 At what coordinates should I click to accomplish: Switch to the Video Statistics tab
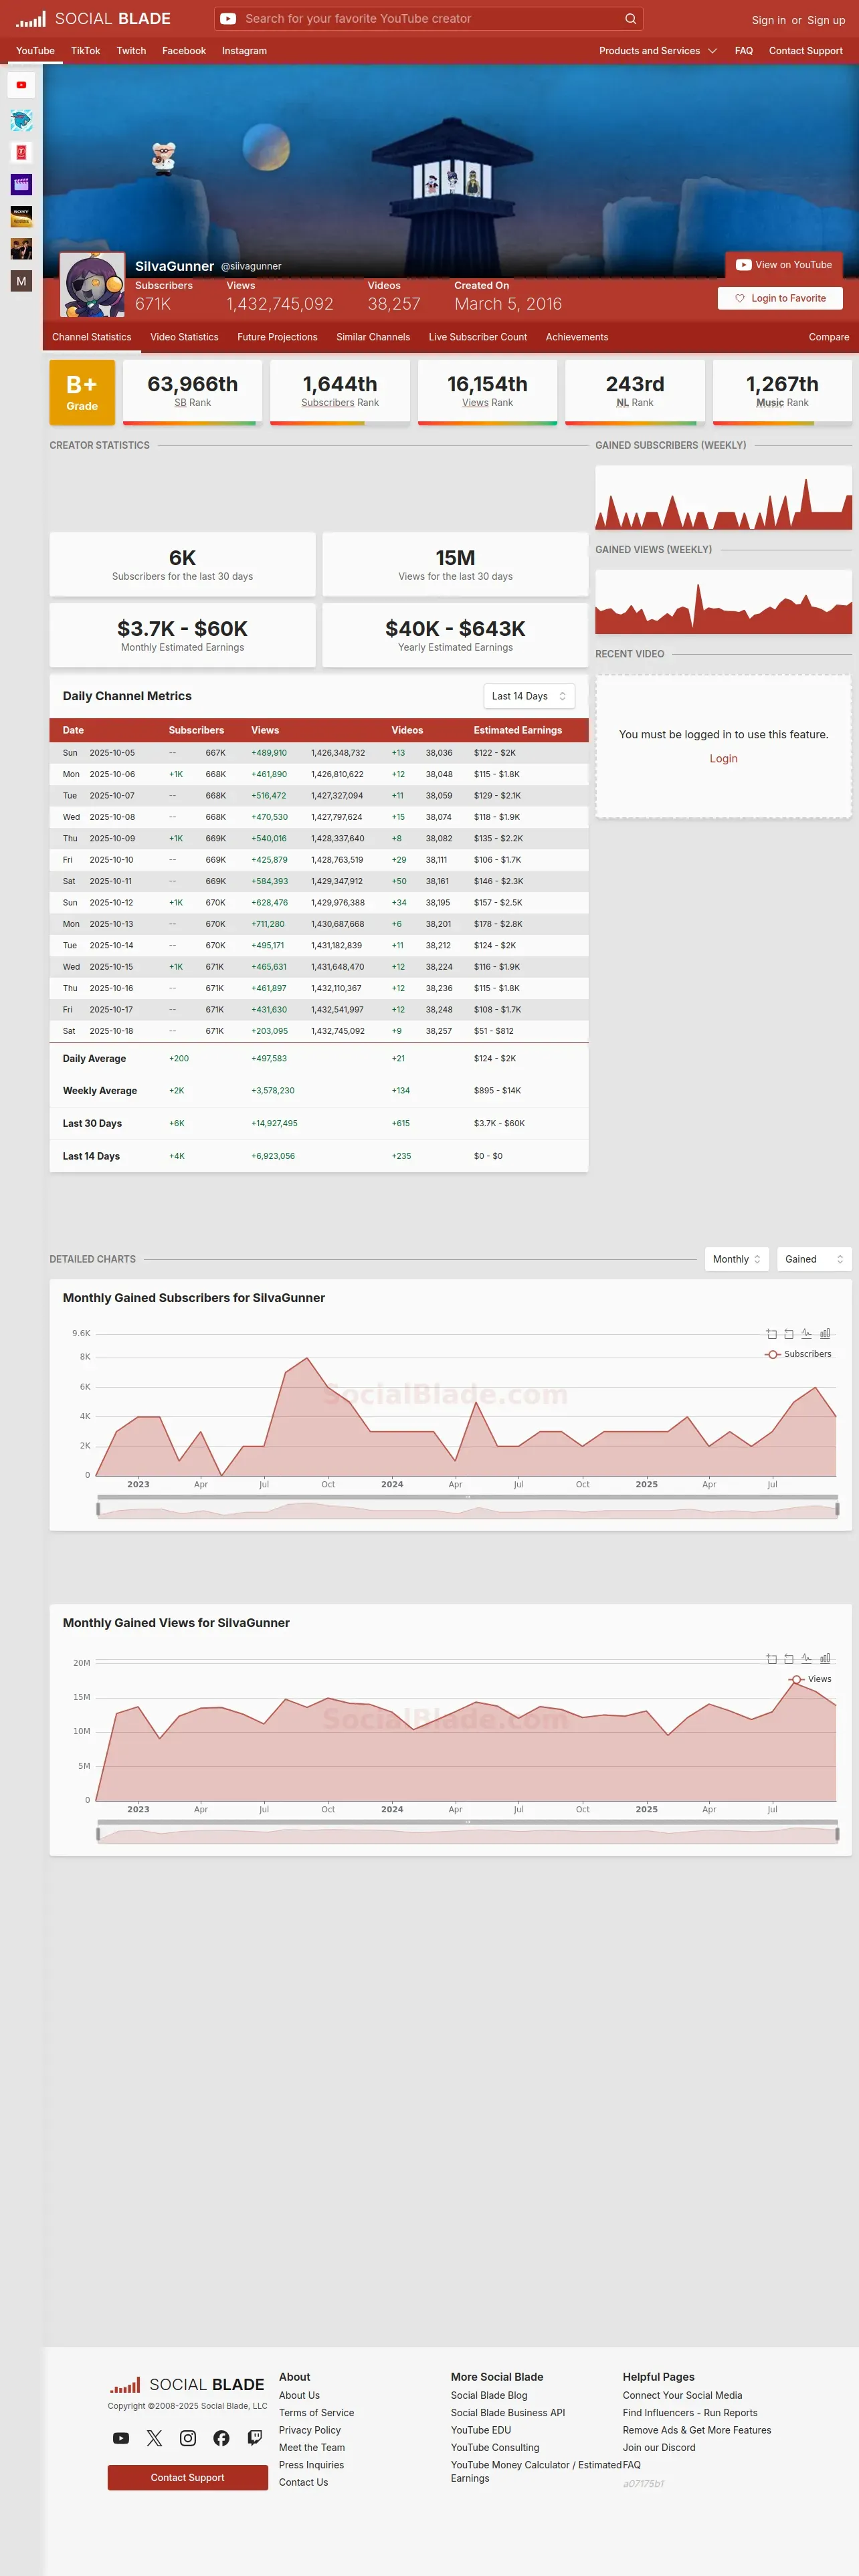click(184, 337)
